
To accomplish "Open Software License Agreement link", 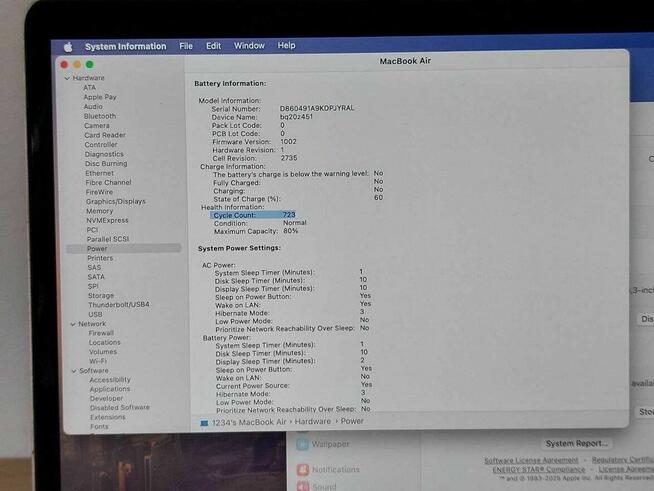I will point(531,461).
